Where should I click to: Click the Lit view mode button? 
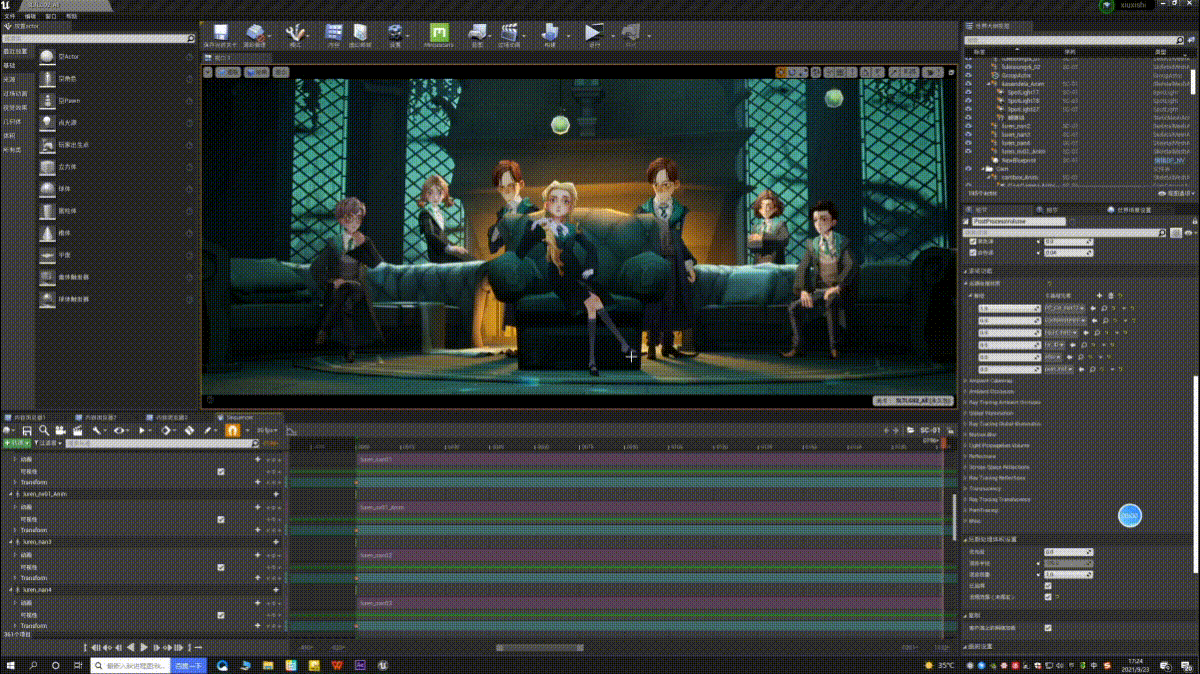tap(257, 72)
